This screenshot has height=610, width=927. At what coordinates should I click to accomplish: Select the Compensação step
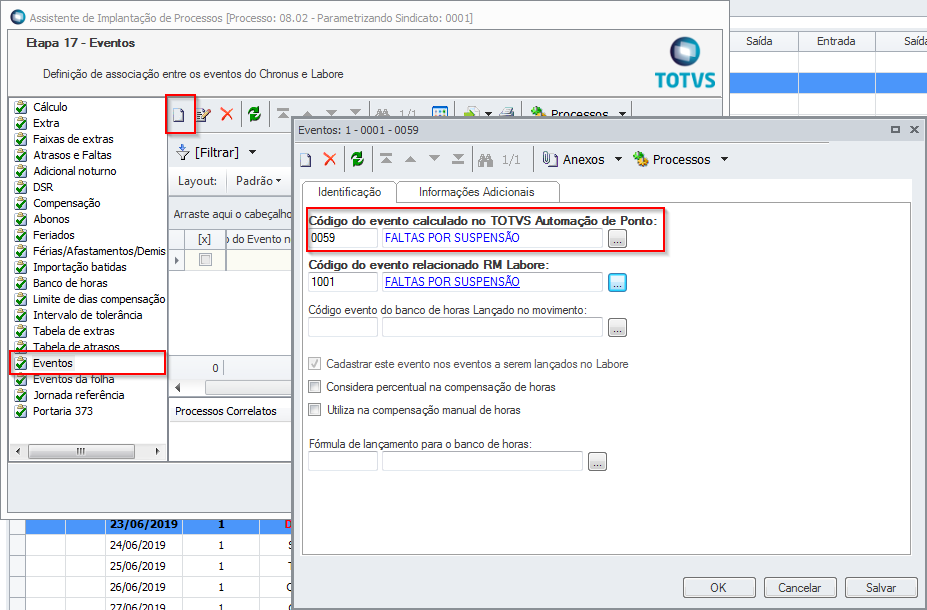tap(67, 203)
